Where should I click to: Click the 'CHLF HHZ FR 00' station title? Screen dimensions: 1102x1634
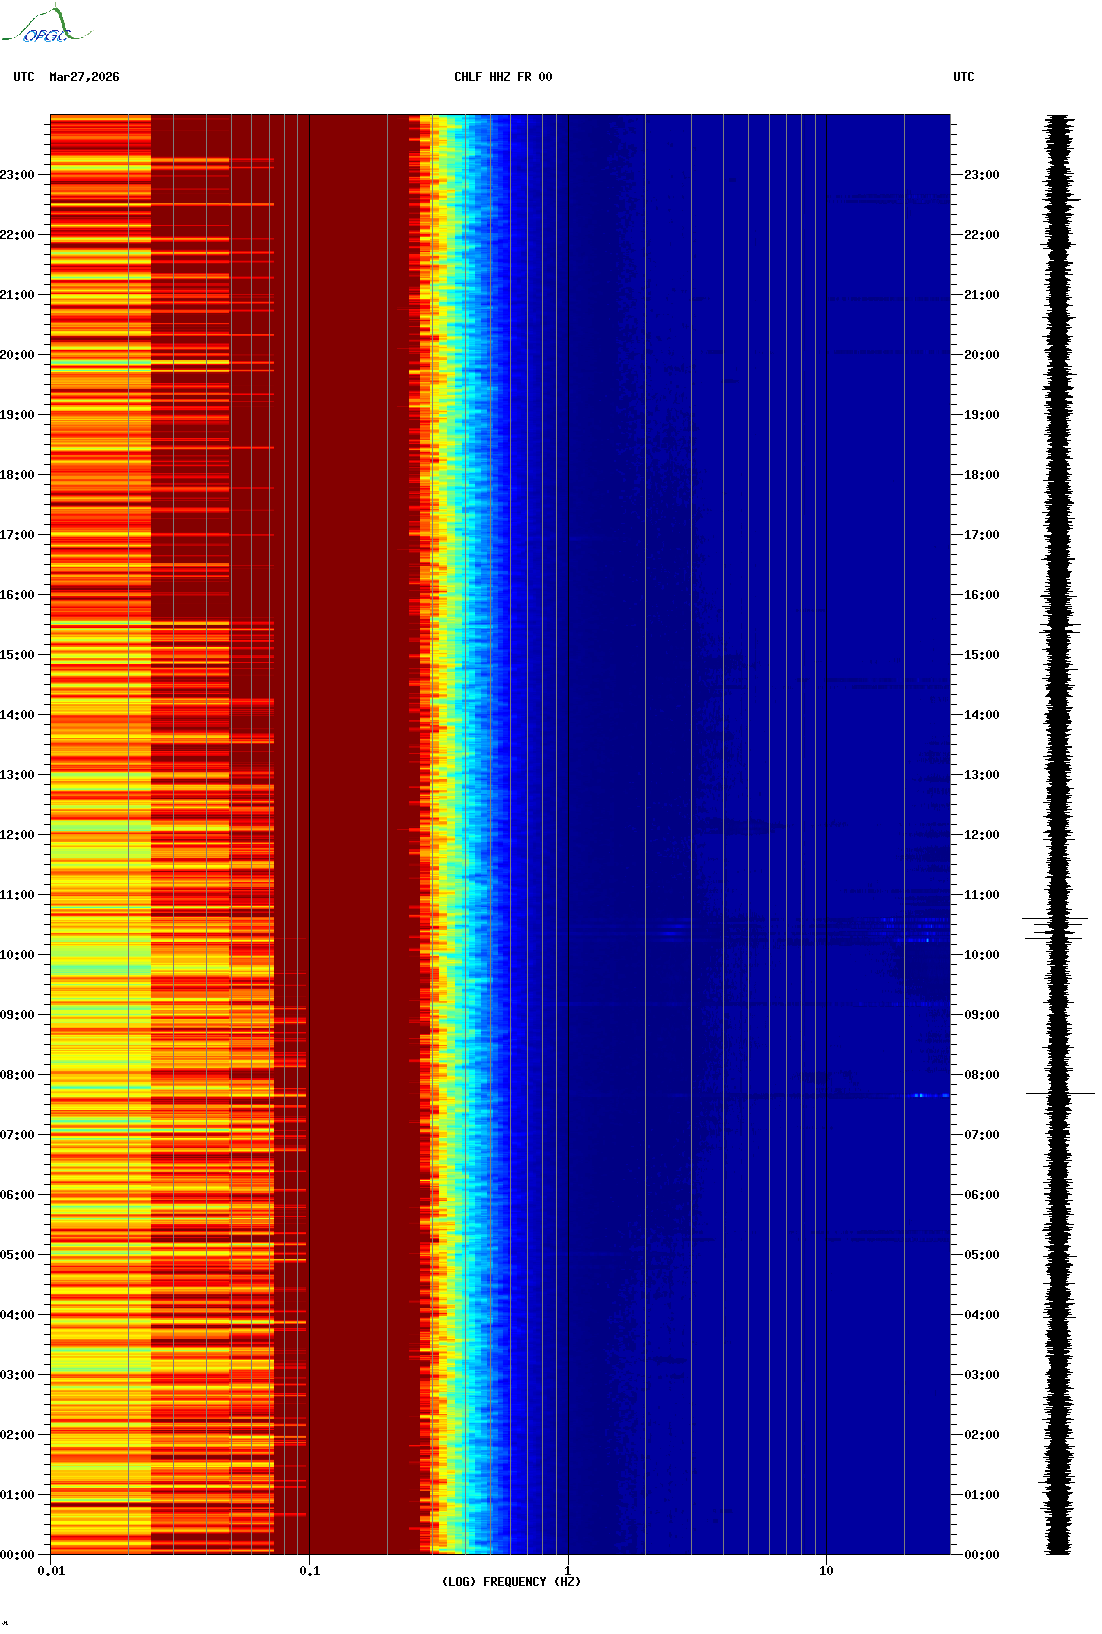503,77
